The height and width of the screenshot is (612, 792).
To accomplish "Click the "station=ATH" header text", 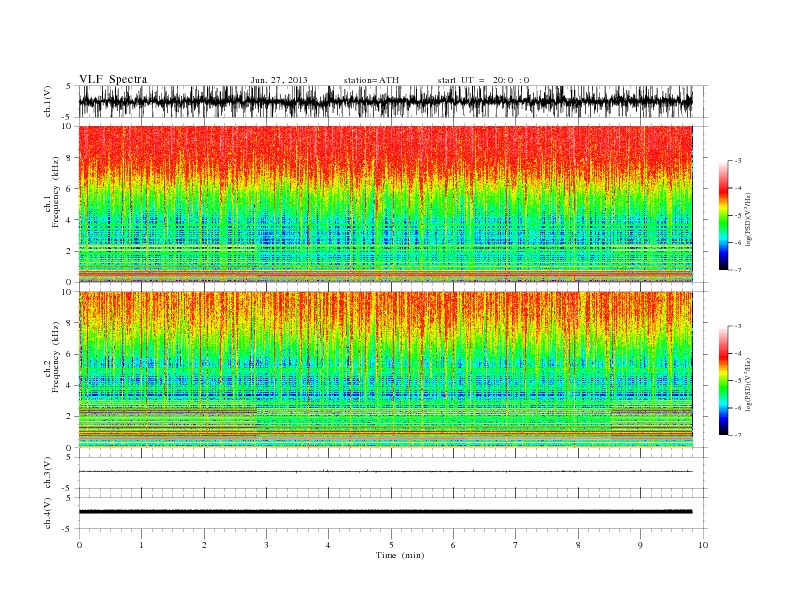I will pyautogui.click(x=371, y=80).
